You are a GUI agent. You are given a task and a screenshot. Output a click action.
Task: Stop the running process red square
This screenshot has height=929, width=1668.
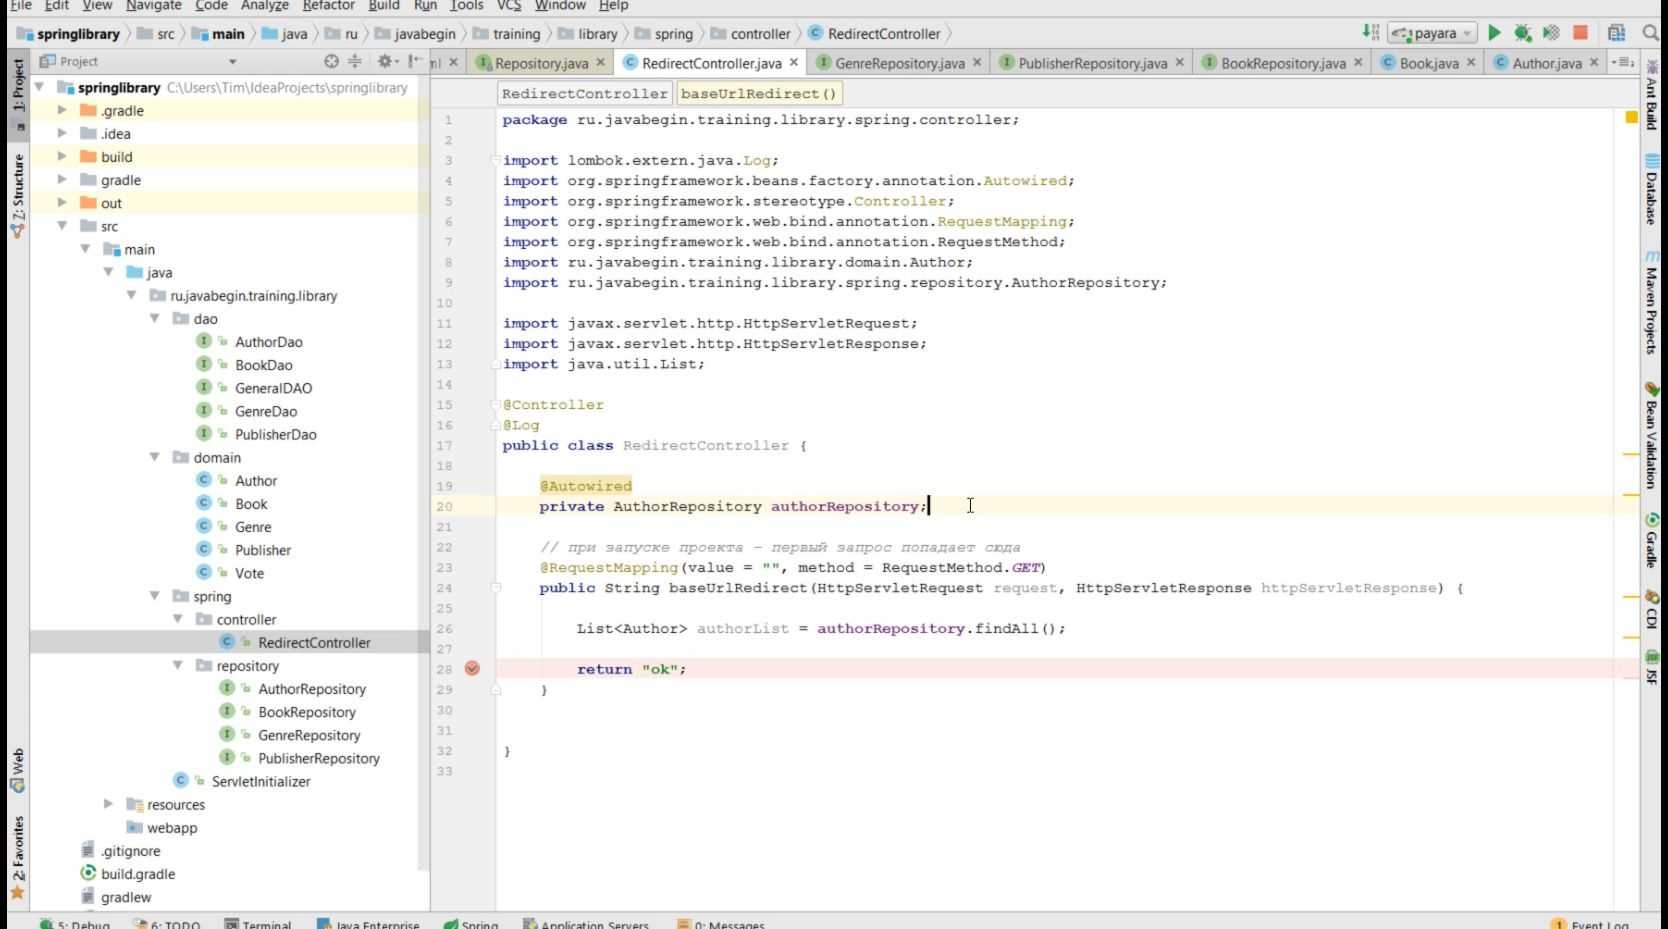(1580, 33)
